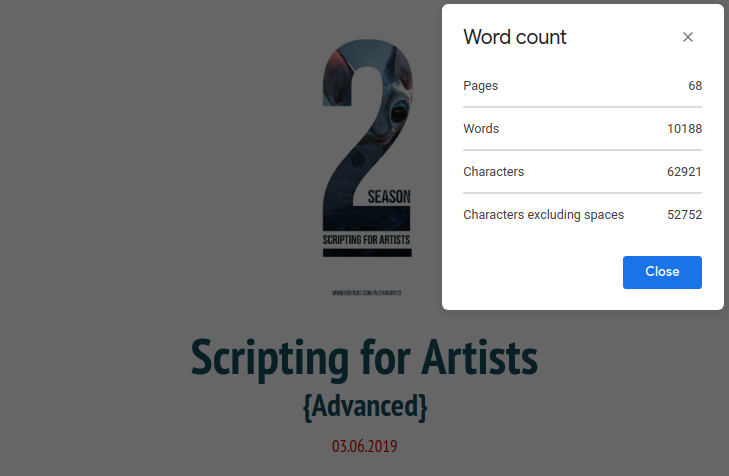Click the Characters label in the dialog
This screenshot has height=476, width=729.
click(493, 172)
